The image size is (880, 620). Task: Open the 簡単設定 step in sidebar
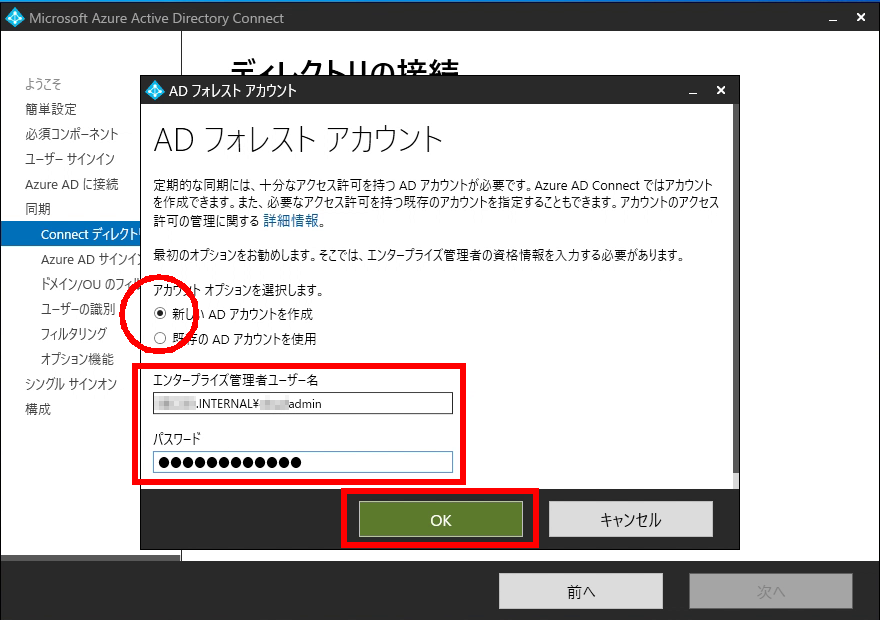pyautogui.click(x=51, y=109)
